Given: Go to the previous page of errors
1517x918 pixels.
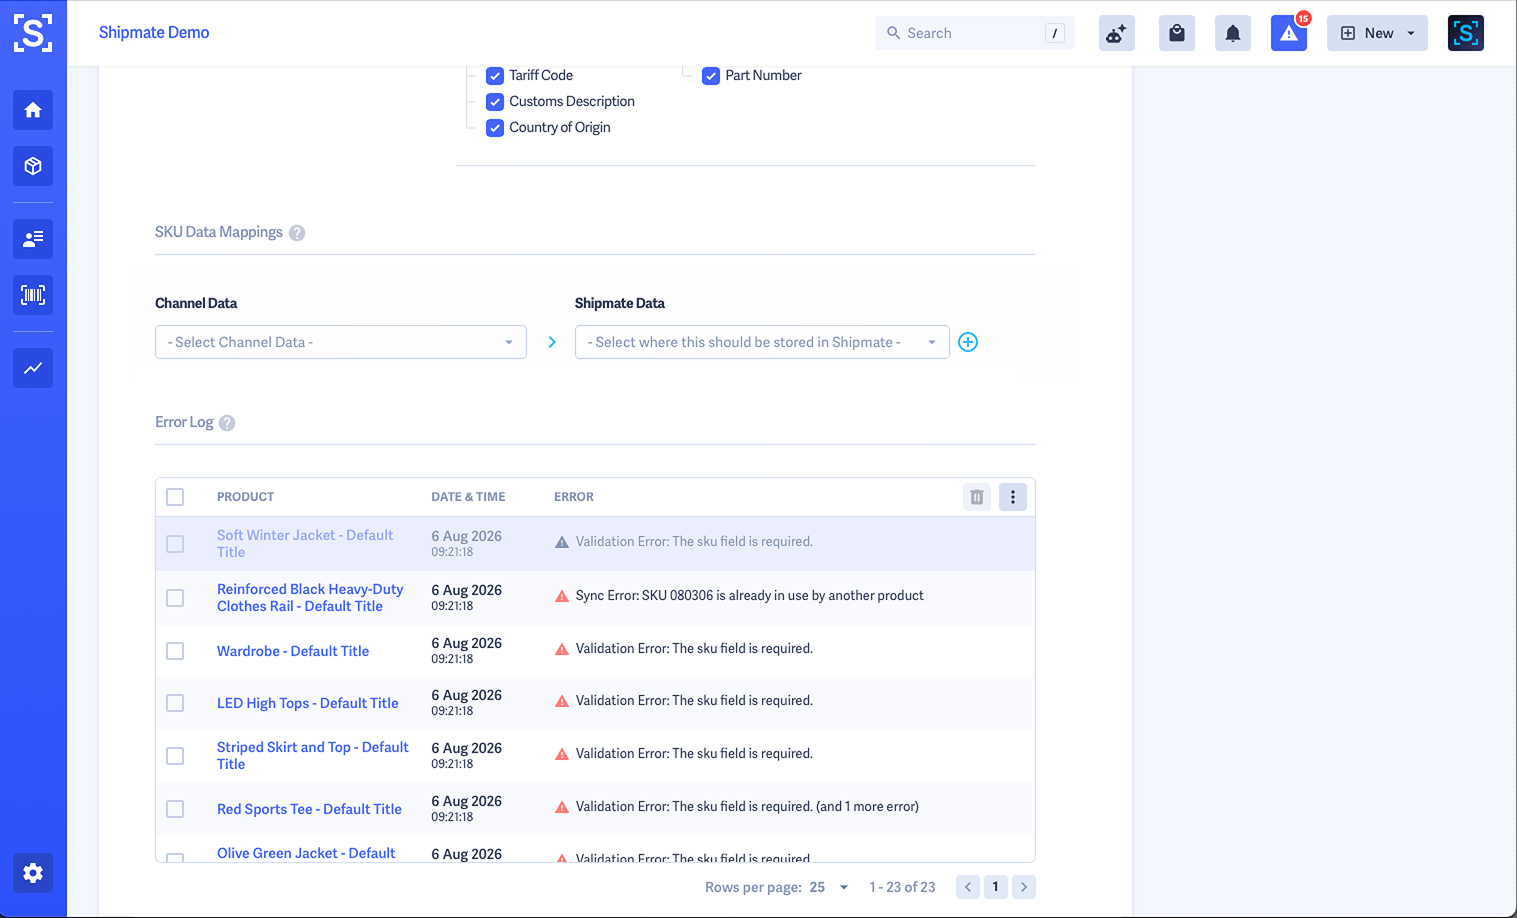Looking at the screenshot, I should tap(968, 887).
